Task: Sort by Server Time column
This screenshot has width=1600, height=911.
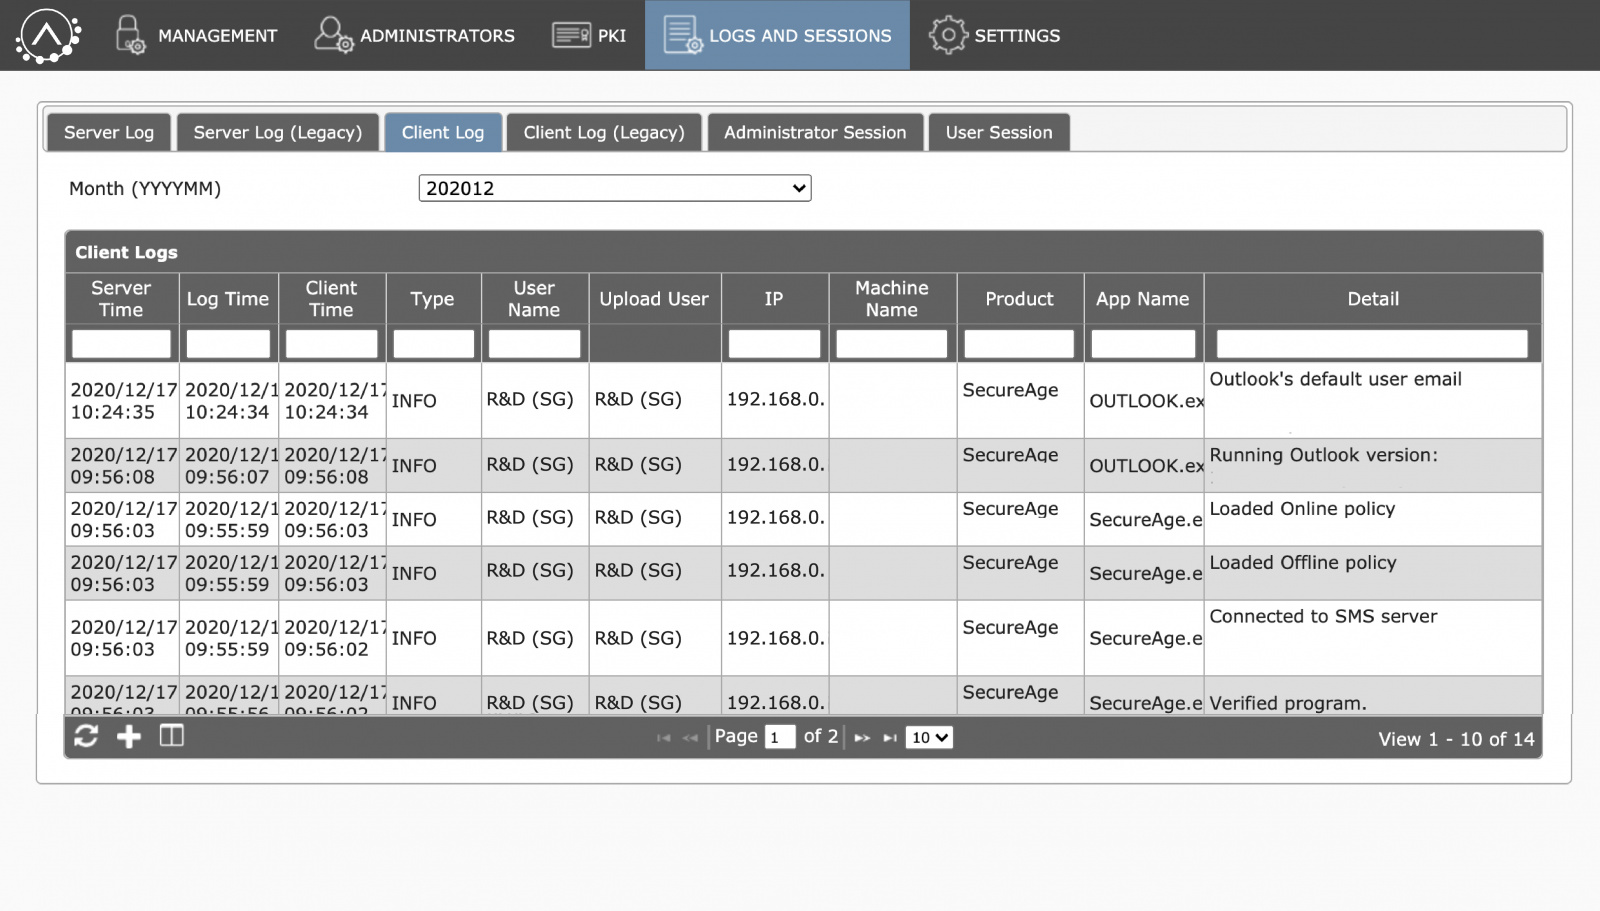Action: point(121,298)
